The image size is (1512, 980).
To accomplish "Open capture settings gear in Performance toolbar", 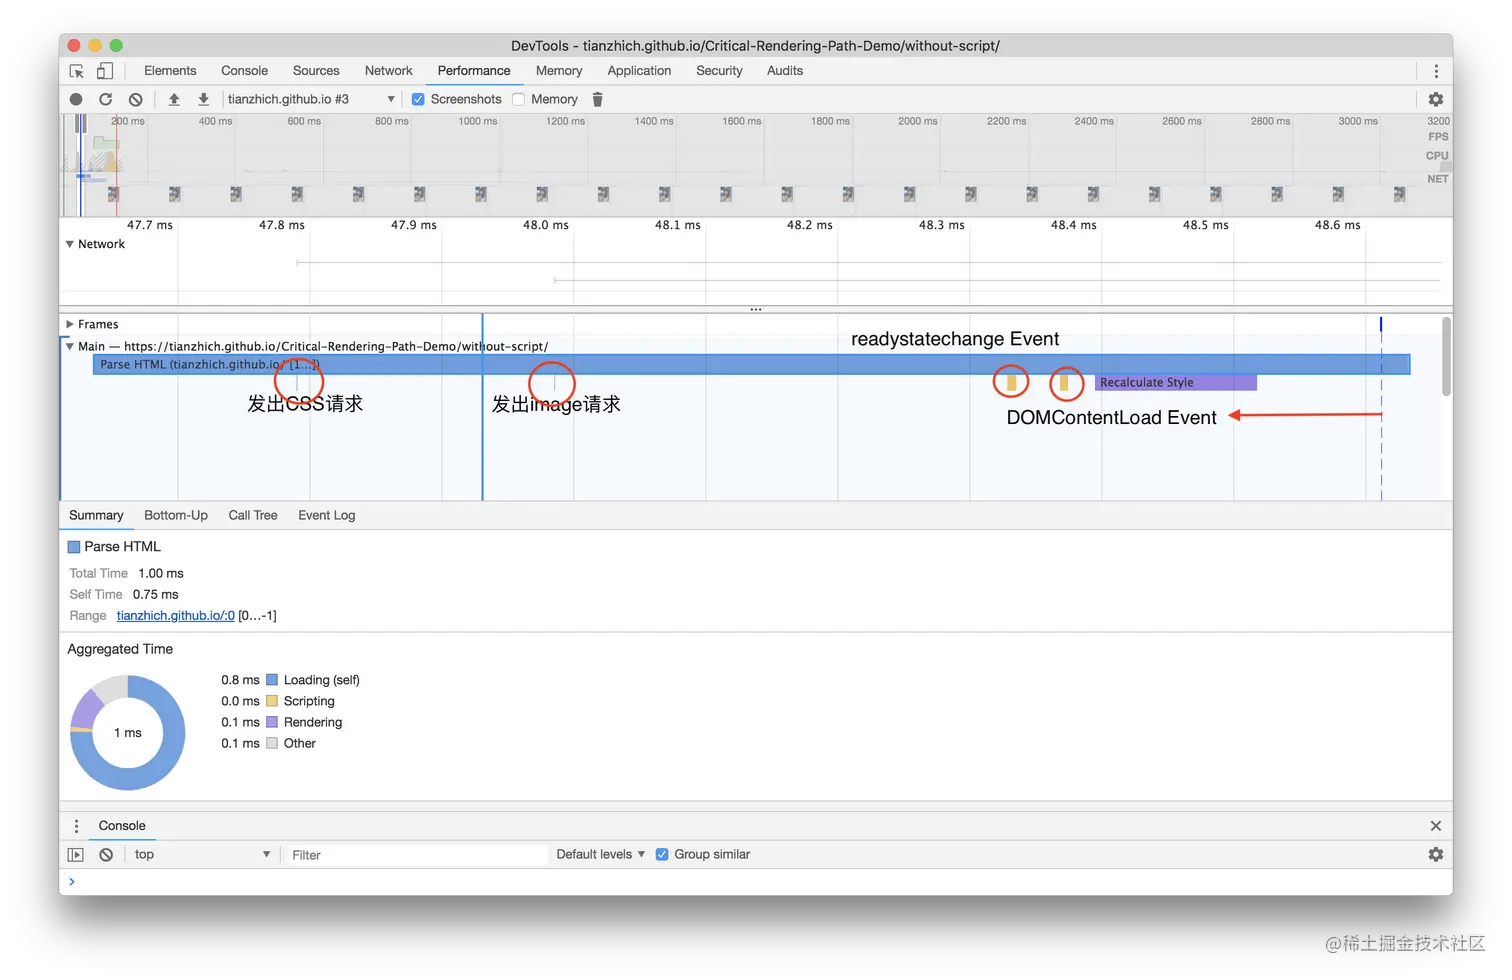I will 1436,99.
